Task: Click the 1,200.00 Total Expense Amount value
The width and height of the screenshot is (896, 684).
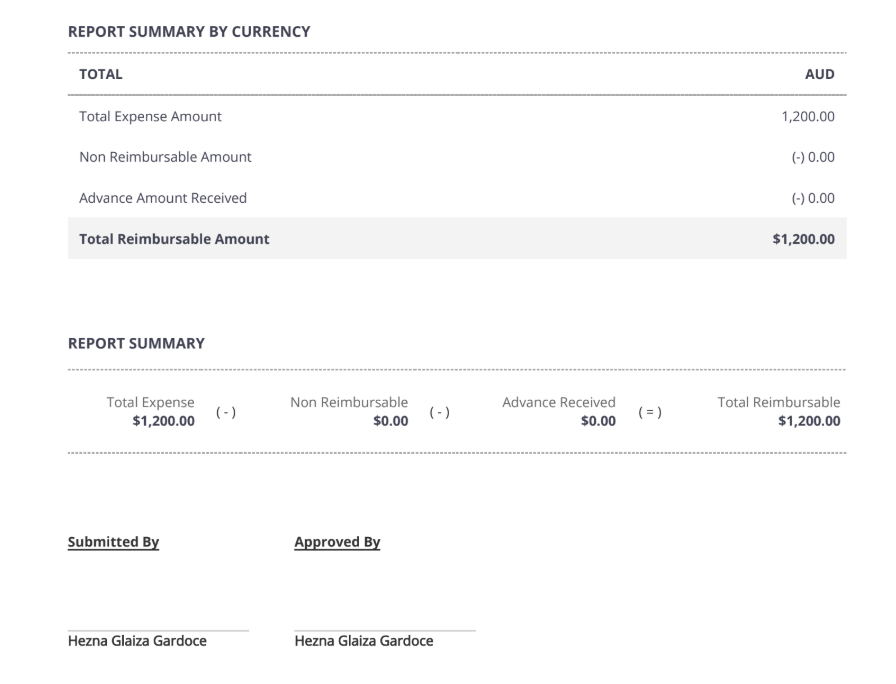Action: point(808,116)
